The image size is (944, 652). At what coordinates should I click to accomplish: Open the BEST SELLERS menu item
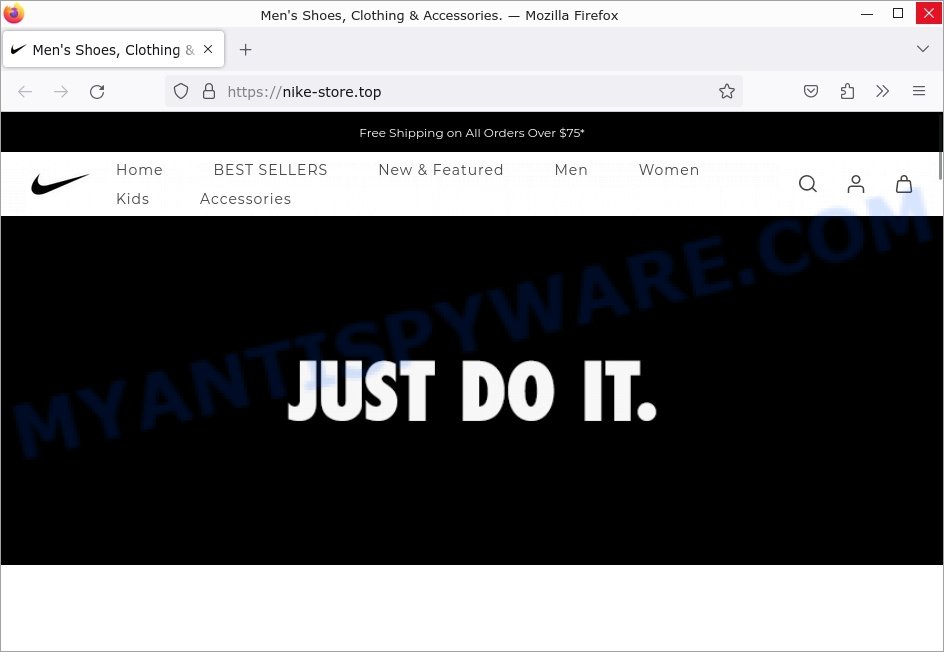coord(270,170)
